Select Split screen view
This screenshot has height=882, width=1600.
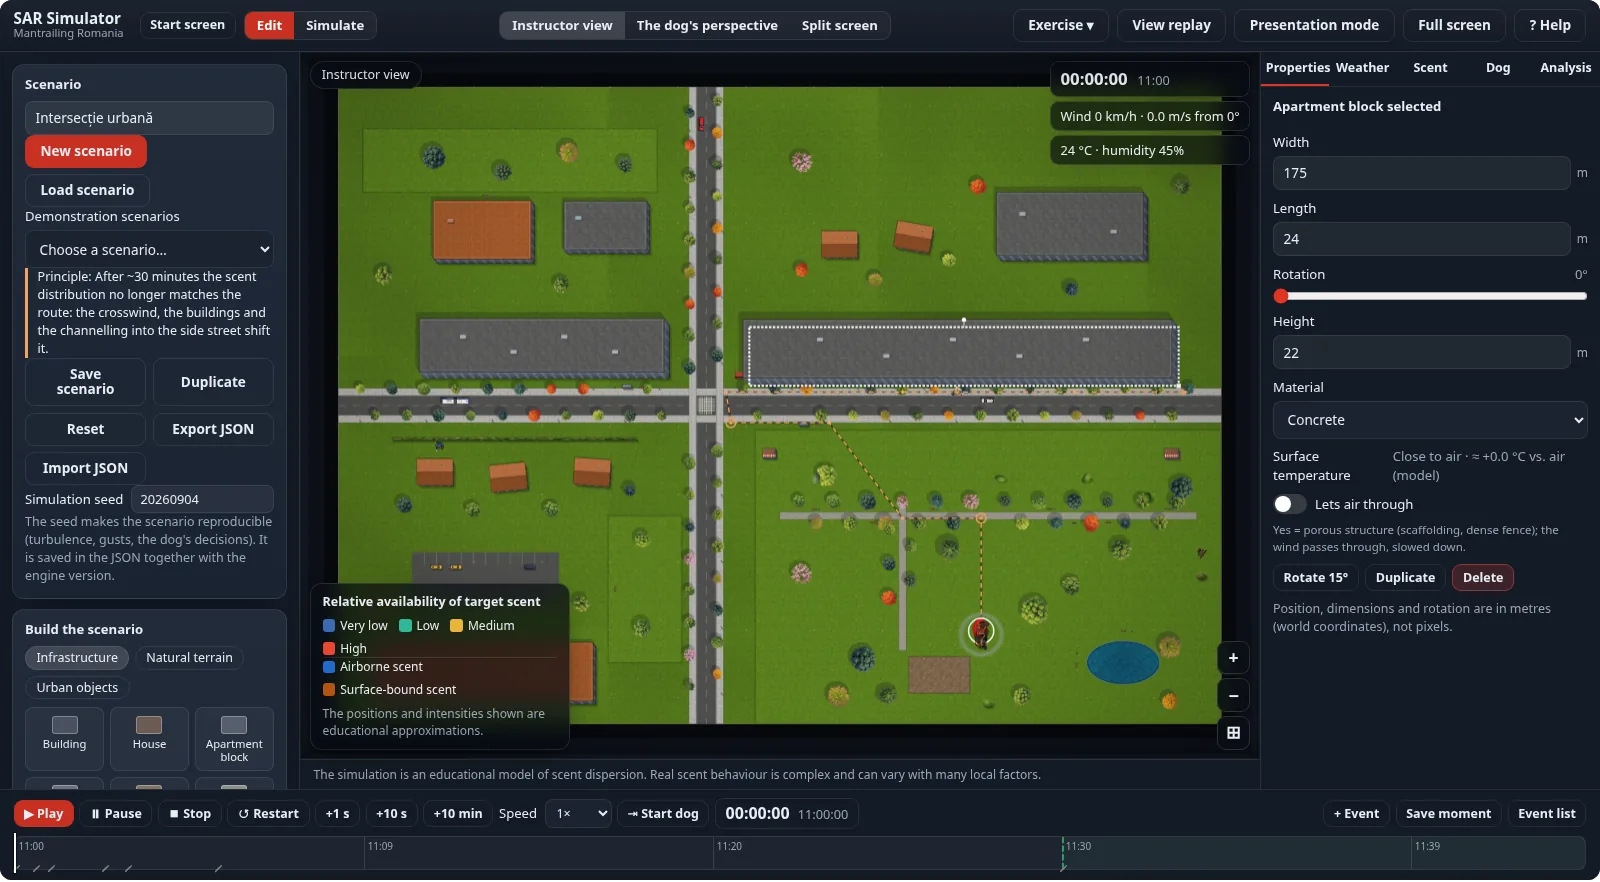pos(839,25)
